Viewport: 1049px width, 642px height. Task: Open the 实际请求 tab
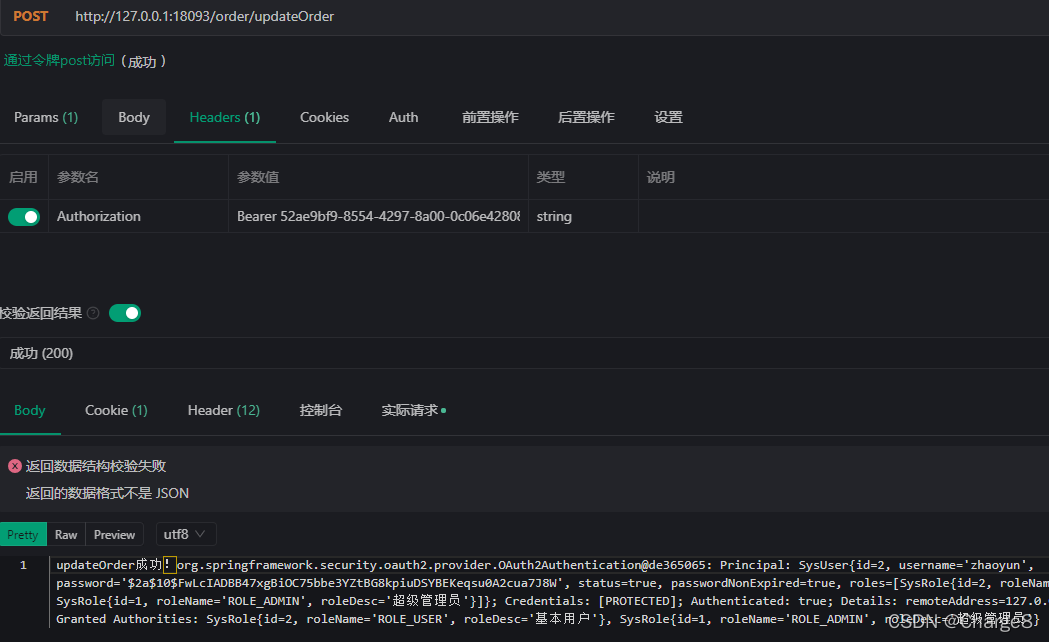click(413, 410)
